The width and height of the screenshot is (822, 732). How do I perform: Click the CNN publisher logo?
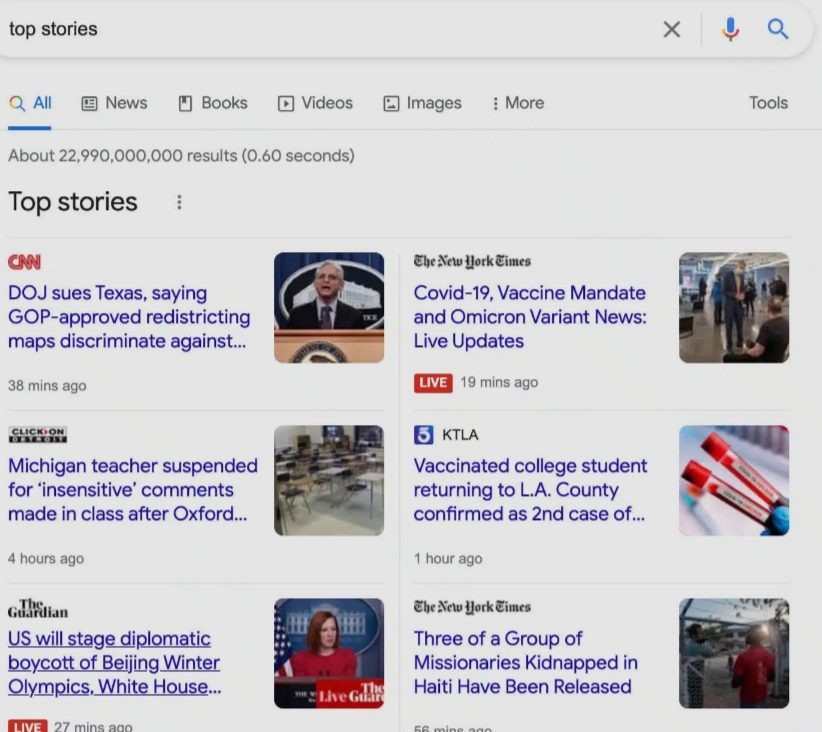(x=23, y=261)
